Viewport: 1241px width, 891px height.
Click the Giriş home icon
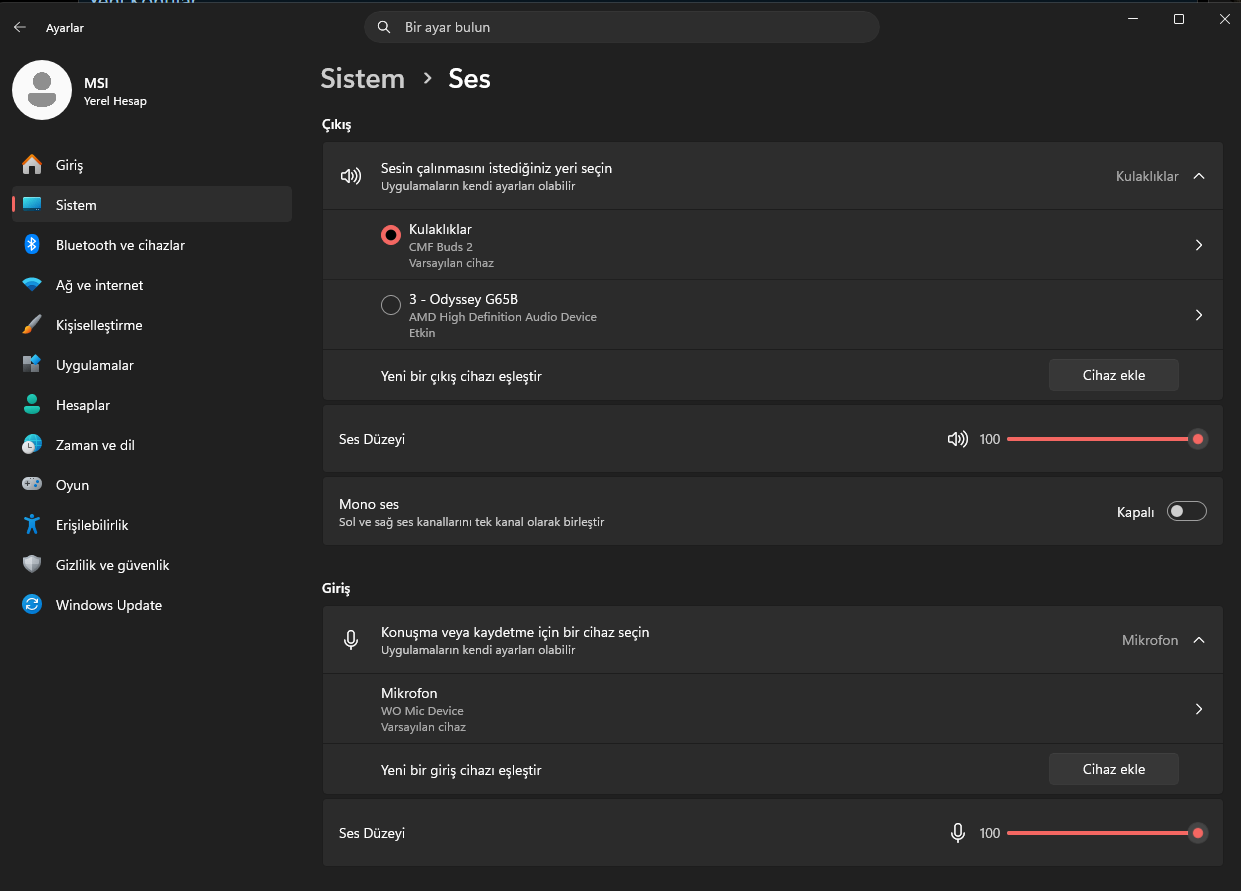coord(32,165)
